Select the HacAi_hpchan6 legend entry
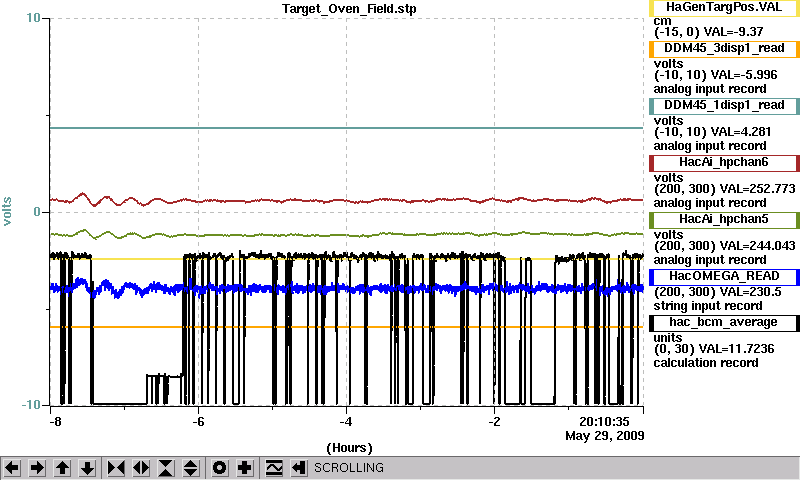Viewport: 800px width, 480px height. click(724, 163)
